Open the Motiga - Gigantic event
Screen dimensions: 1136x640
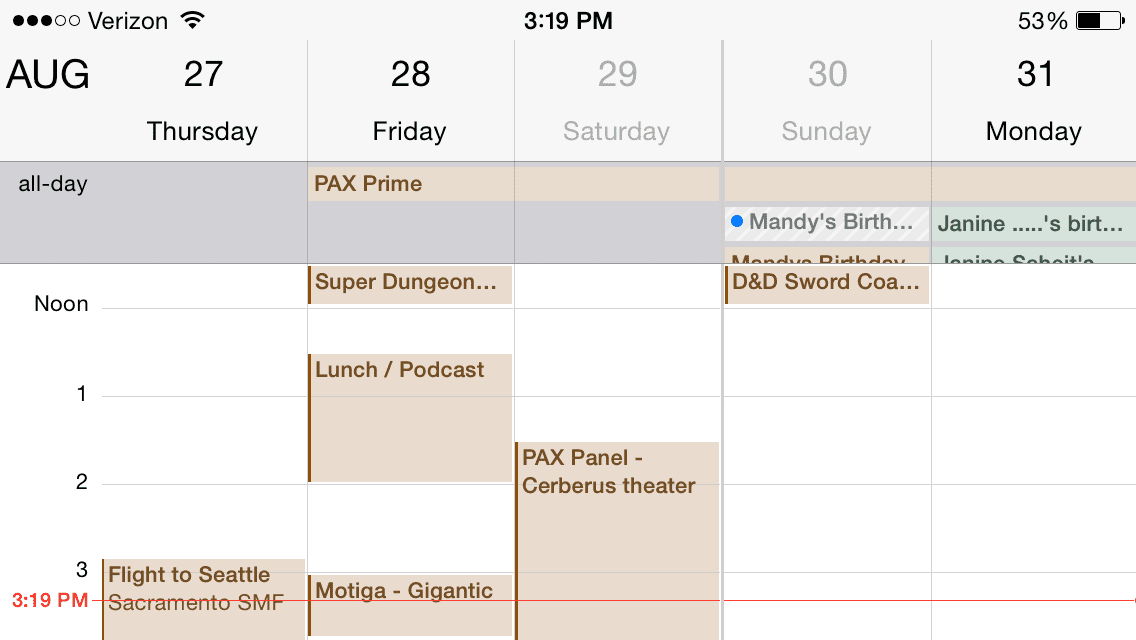[x=410, y=605]
